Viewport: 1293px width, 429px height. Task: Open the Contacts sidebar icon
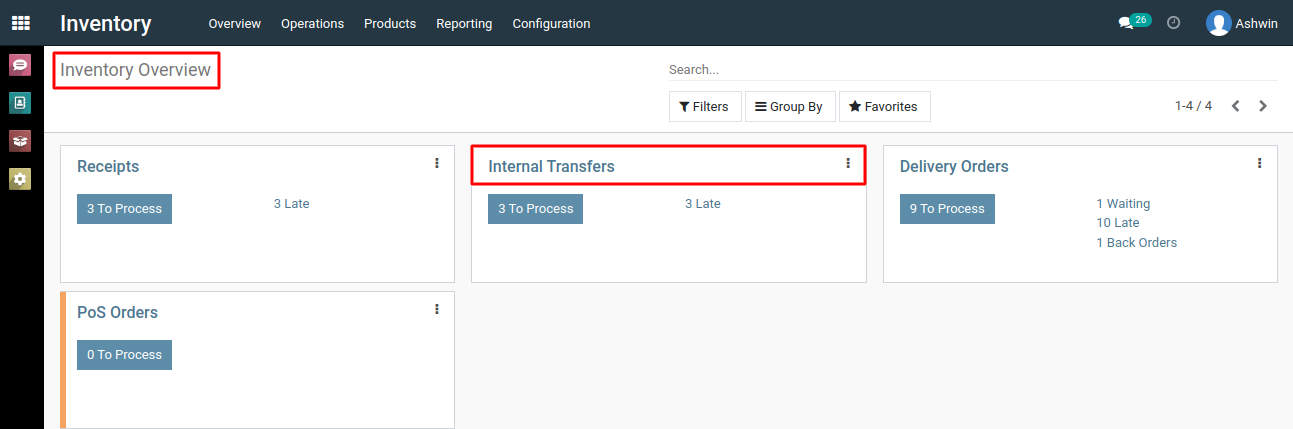tap(20, 102)
